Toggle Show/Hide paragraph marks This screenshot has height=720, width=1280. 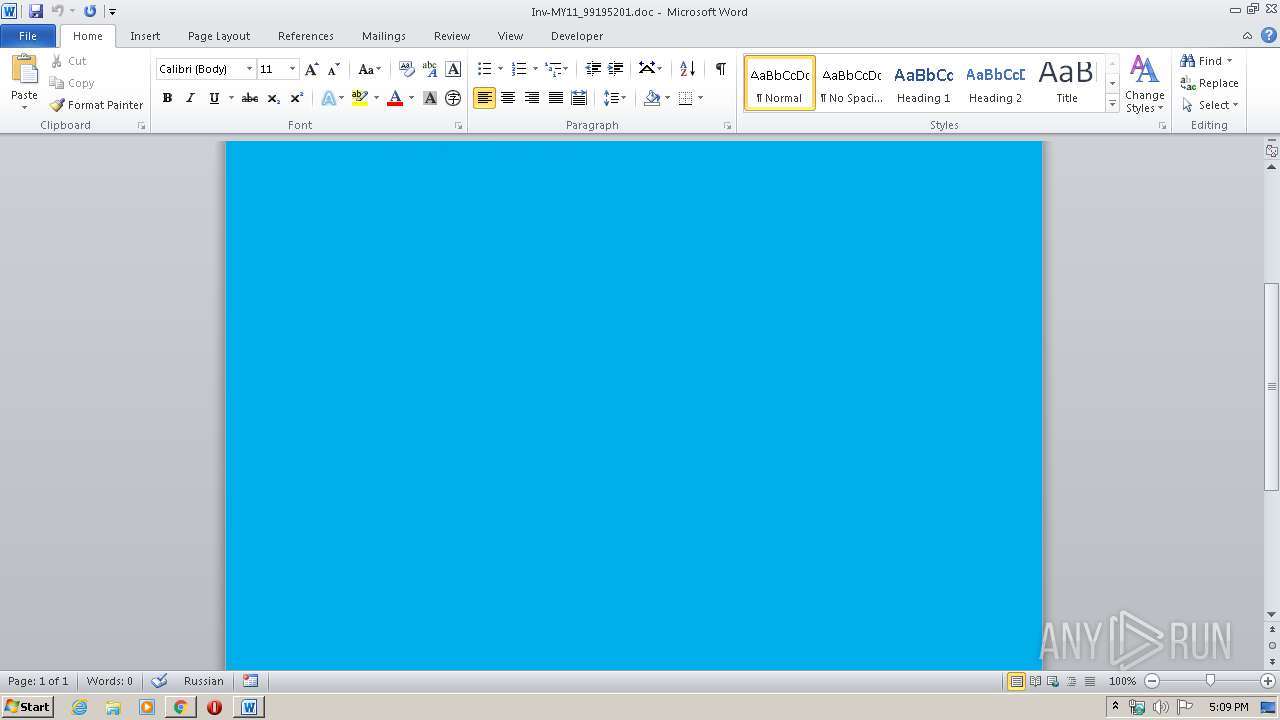pos(720,69)
